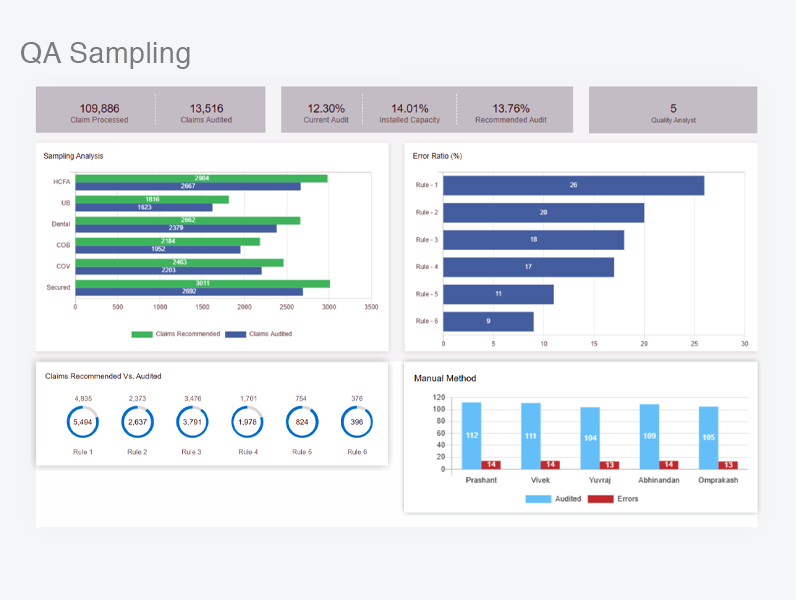Click Yuvraj's audited bar labeled 104
The width and height of the screenshot is (796, 600).
[x=590, y=438]
